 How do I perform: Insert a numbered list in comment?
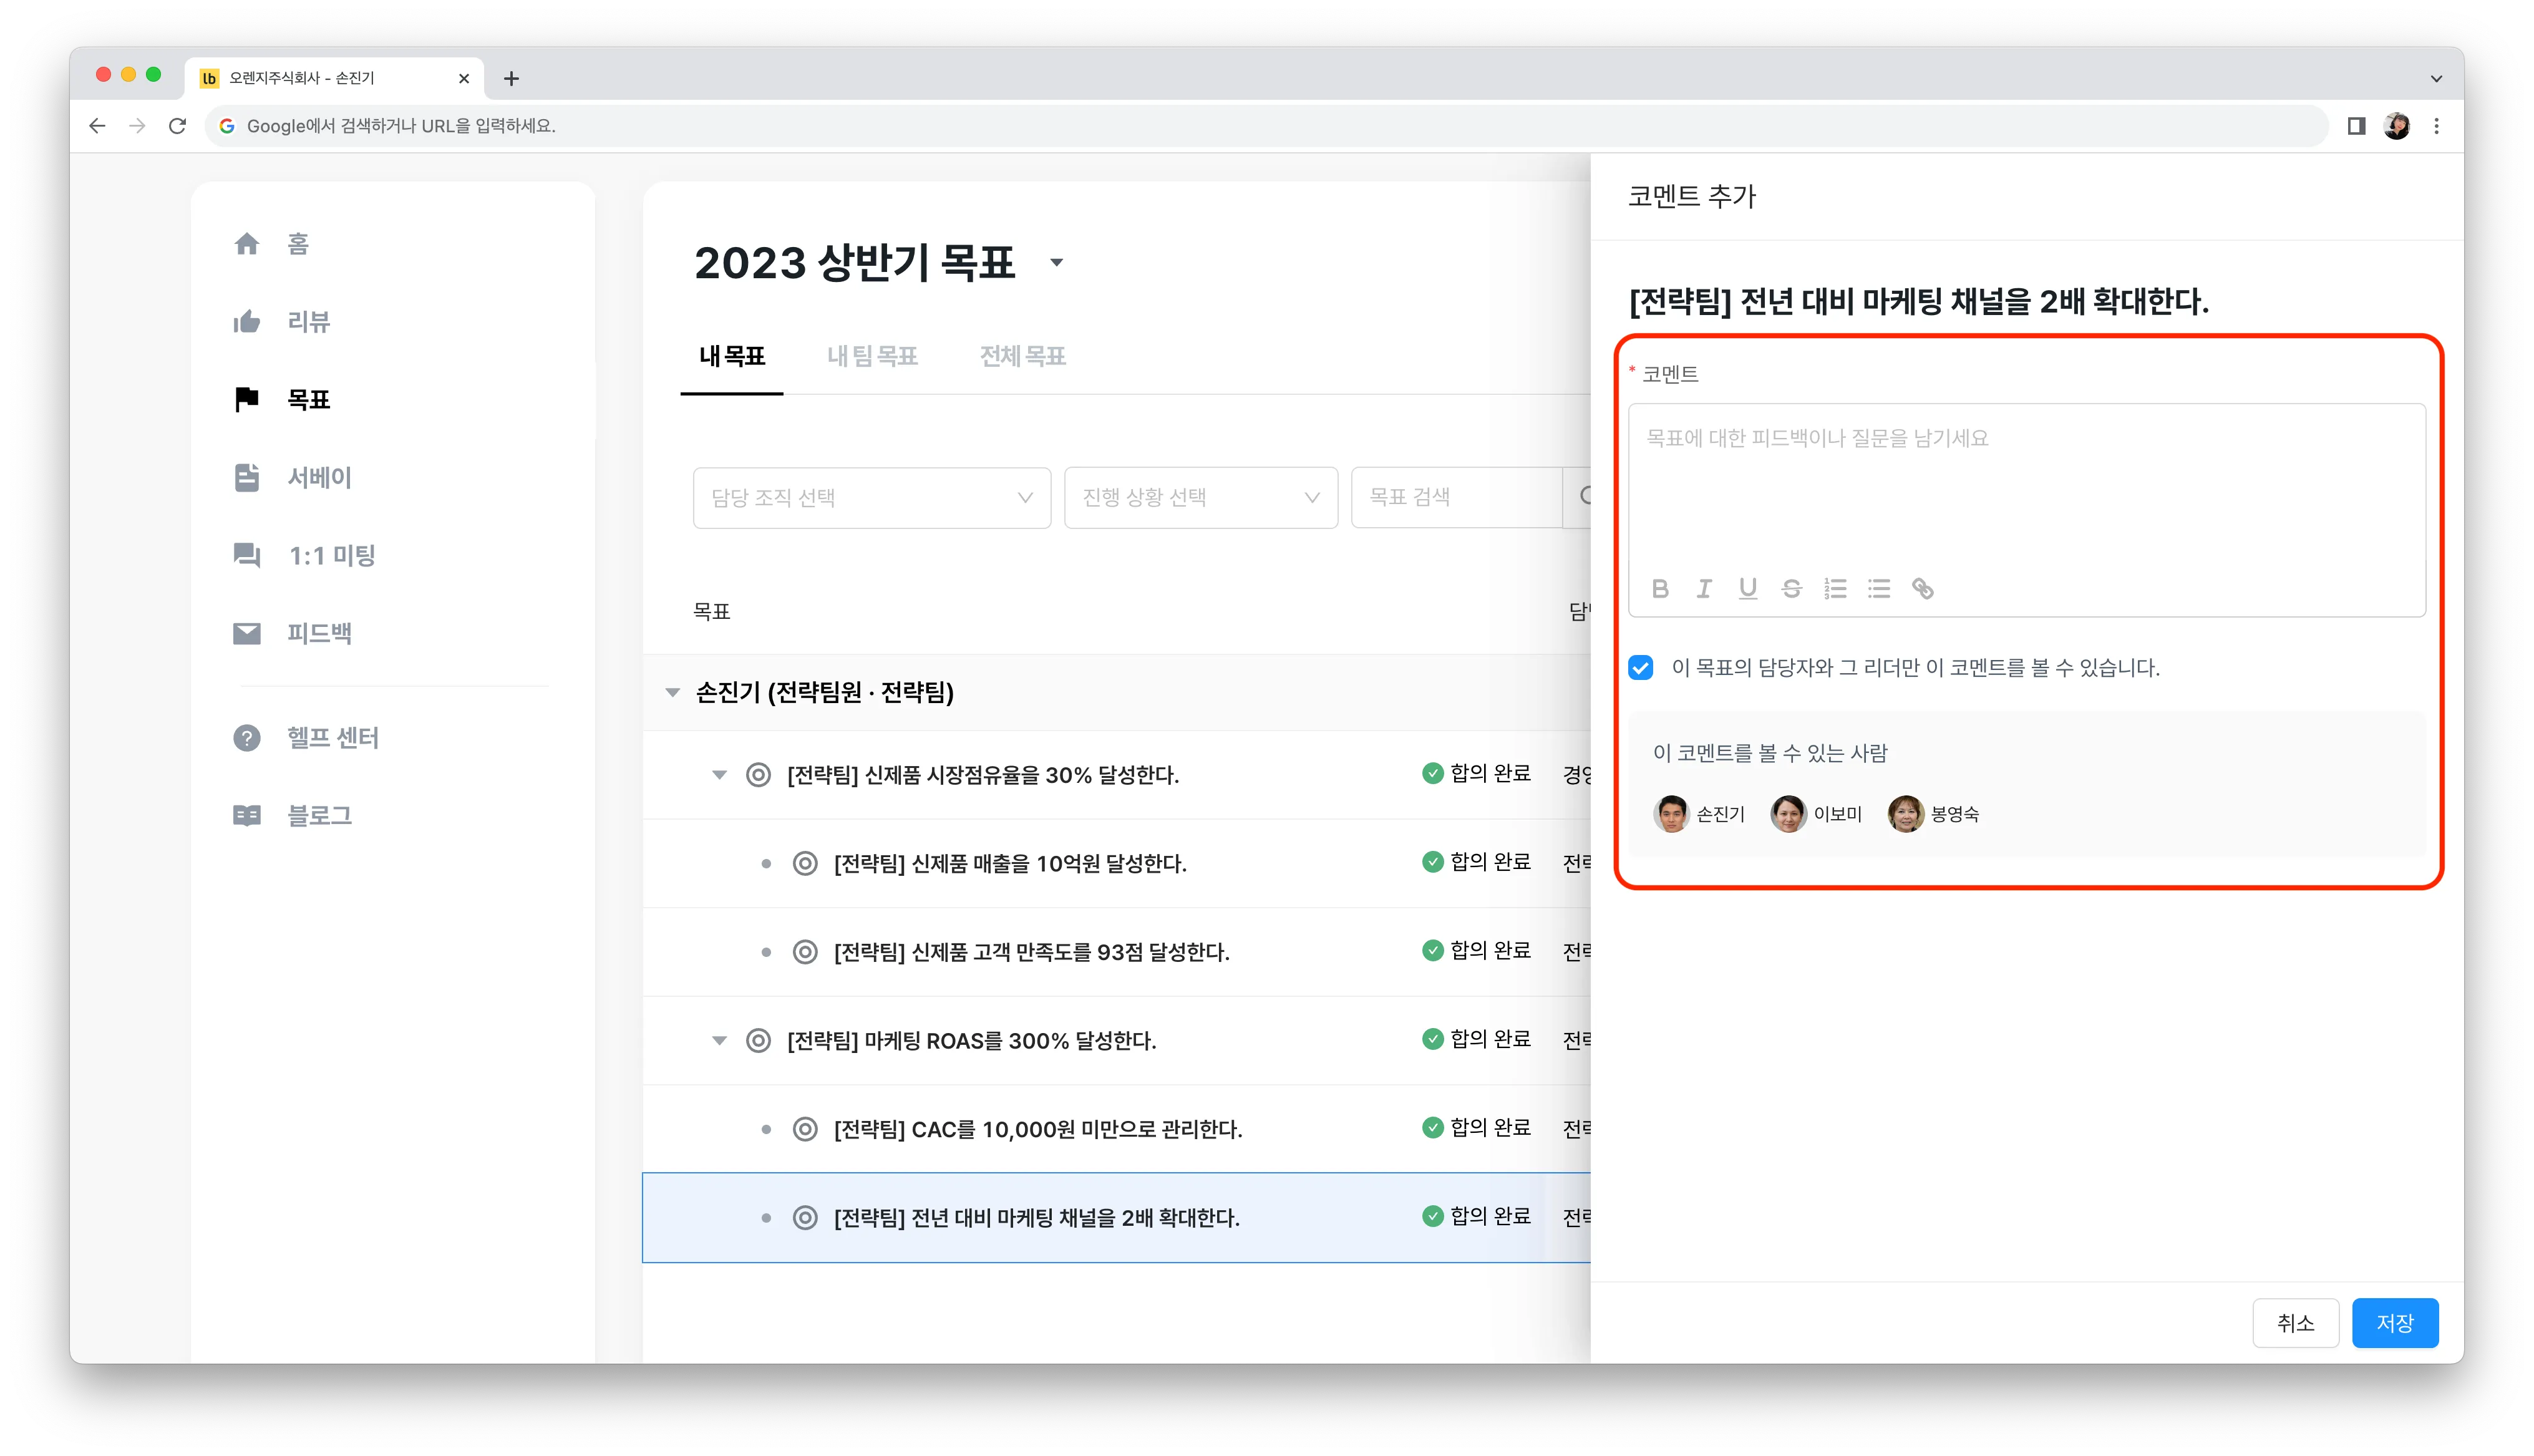coord(1835,589)
